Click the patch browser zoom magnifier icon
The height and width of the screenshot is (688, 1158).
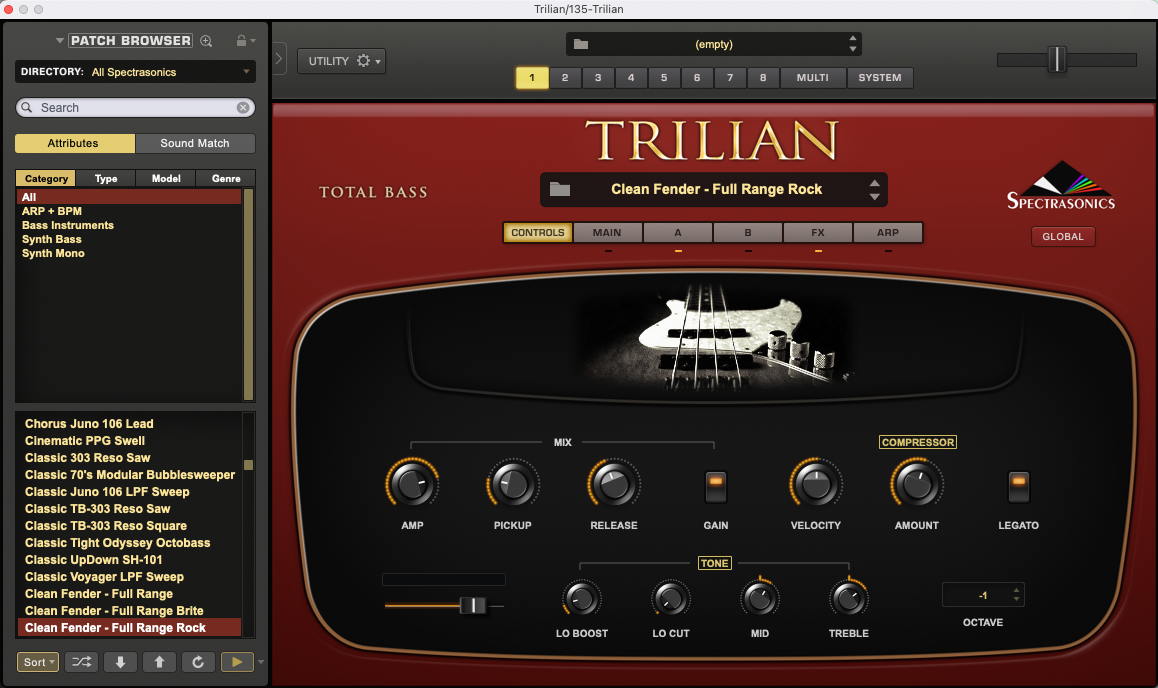coord(206,41)
